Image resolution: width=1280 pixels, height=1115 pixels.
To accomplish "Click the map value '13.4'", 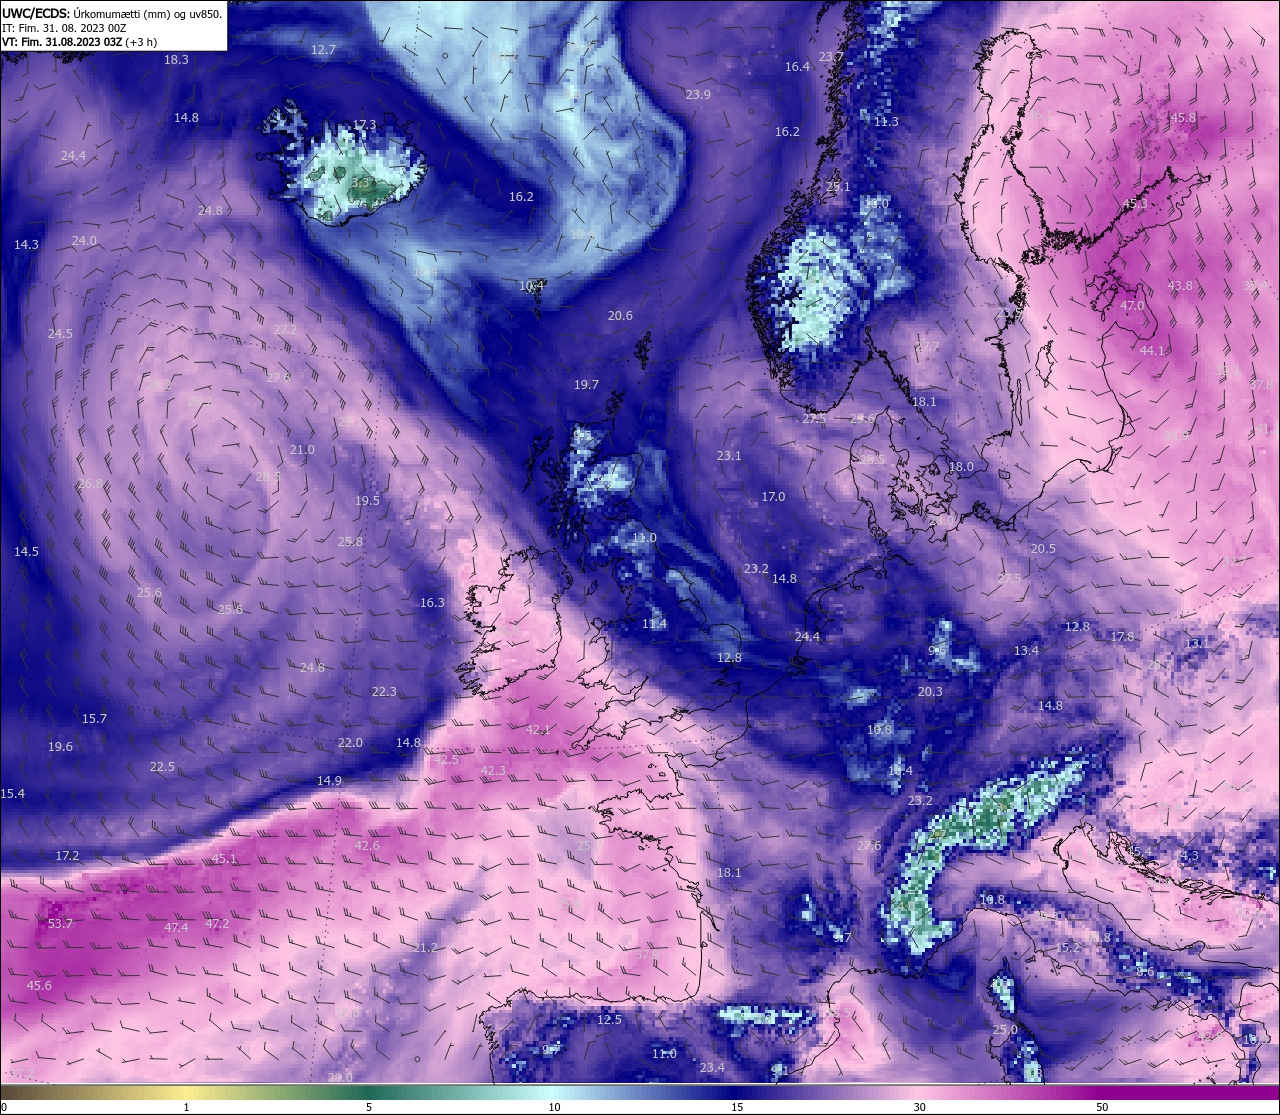I will pyautogui.click(x=1026, y=651).
